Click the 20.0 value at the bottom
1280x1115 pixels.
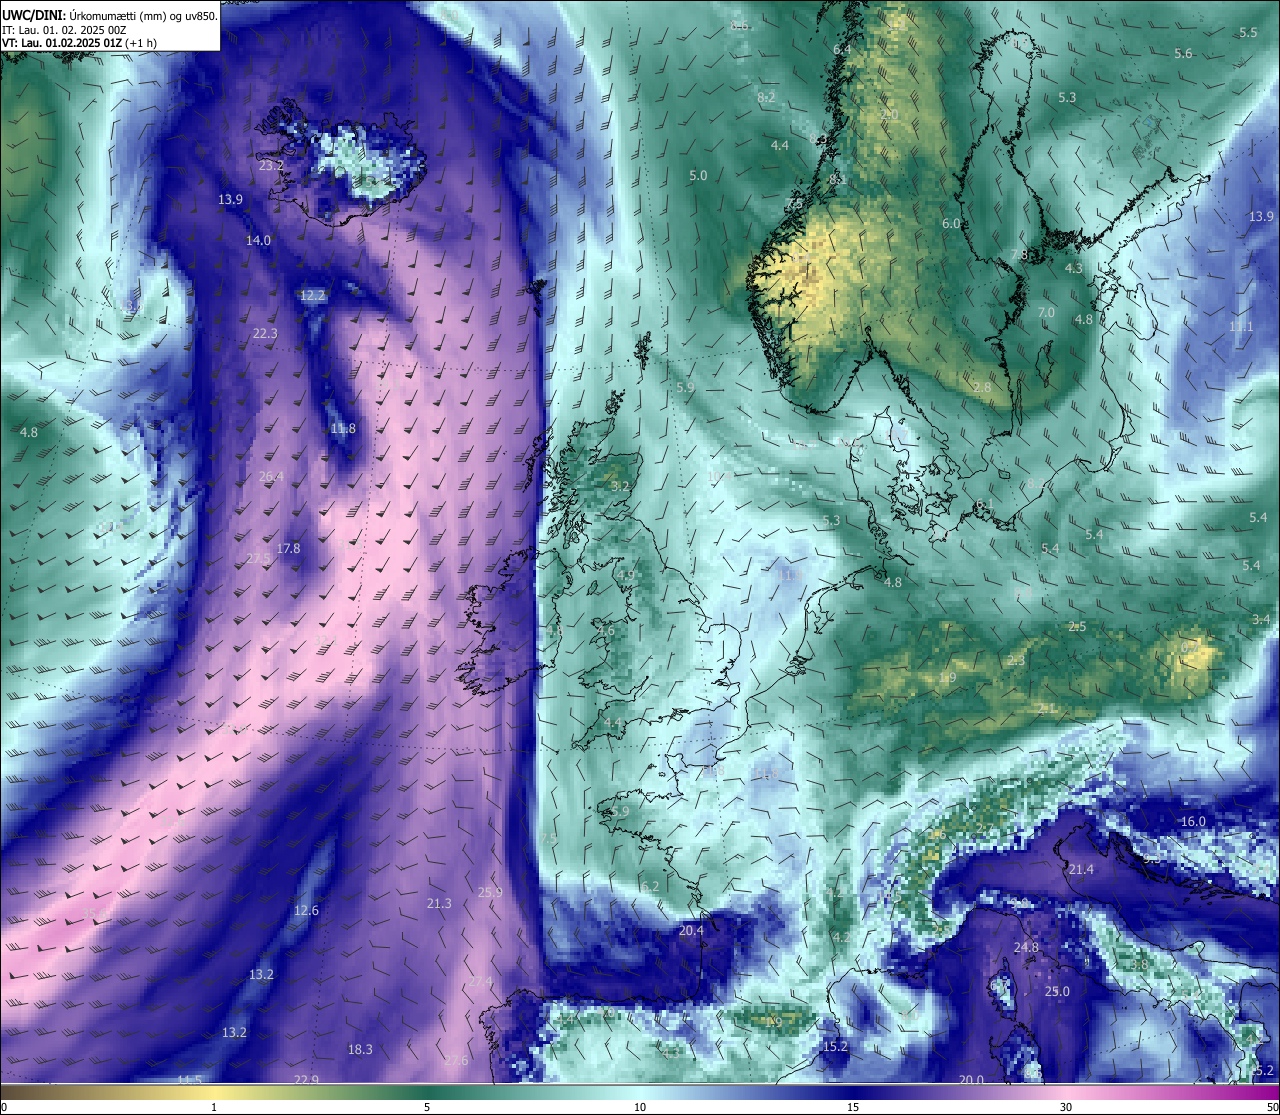(971, 1079)
